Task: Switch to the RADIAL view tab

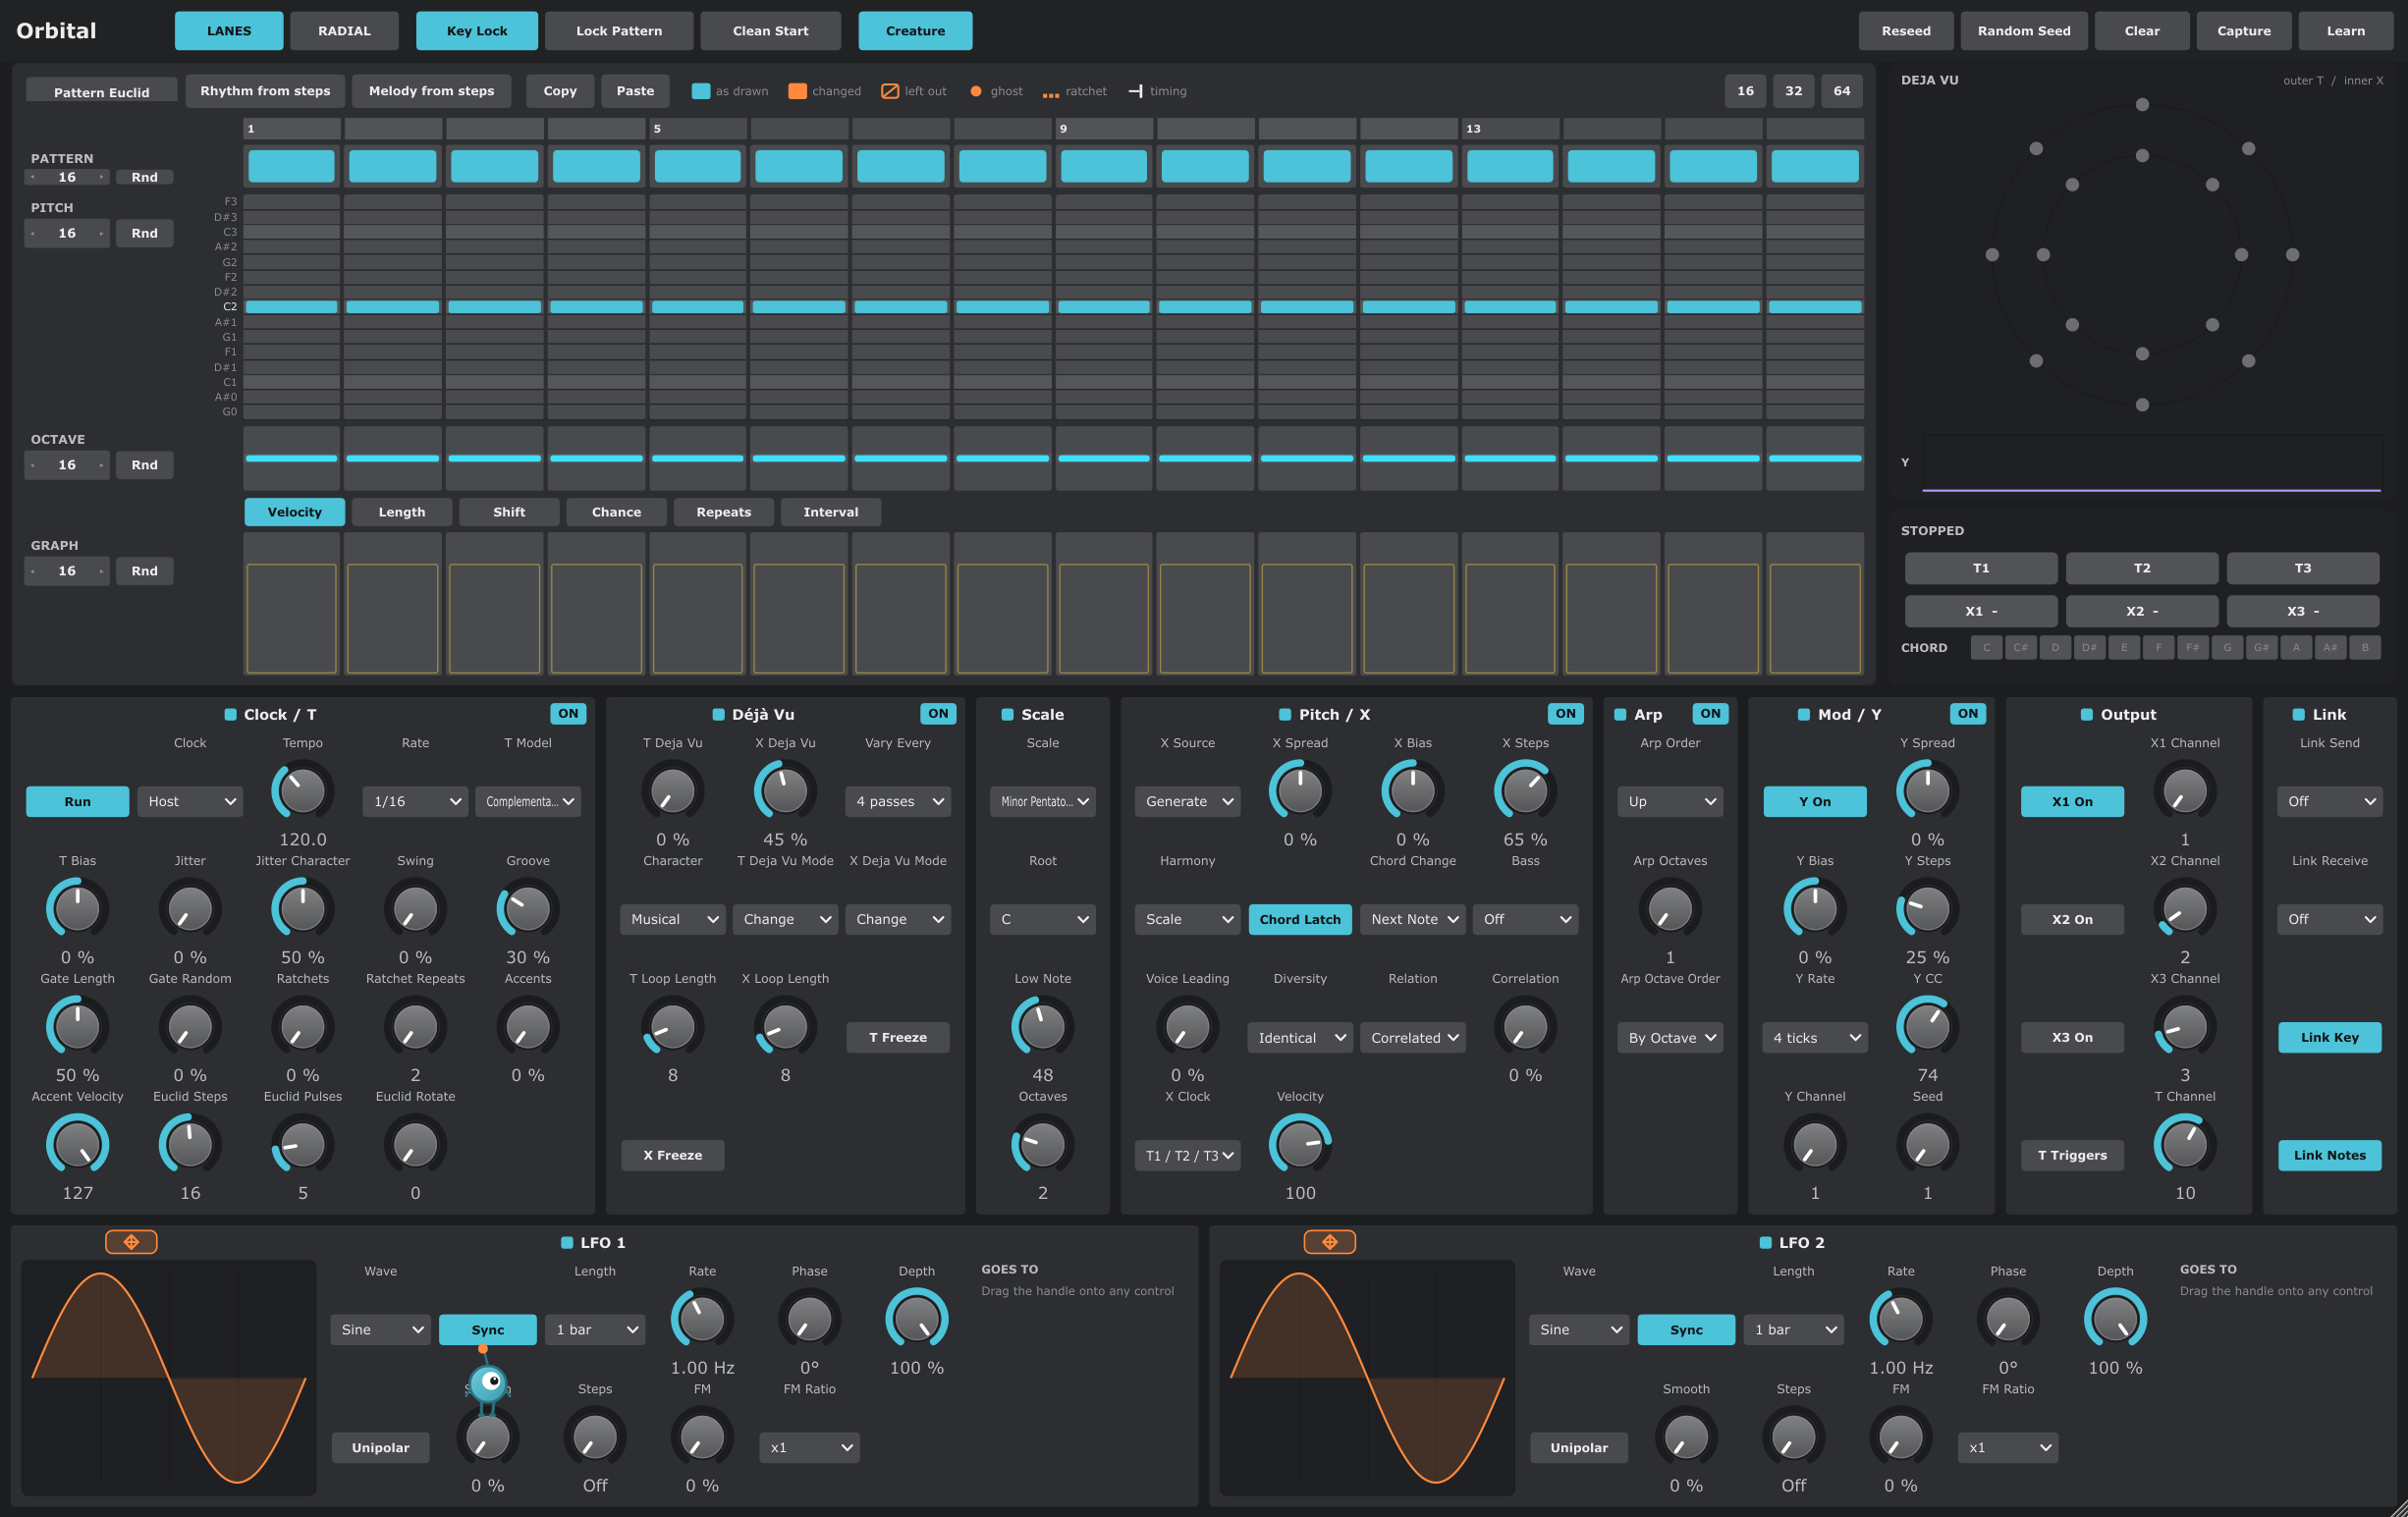Action: 344,31
